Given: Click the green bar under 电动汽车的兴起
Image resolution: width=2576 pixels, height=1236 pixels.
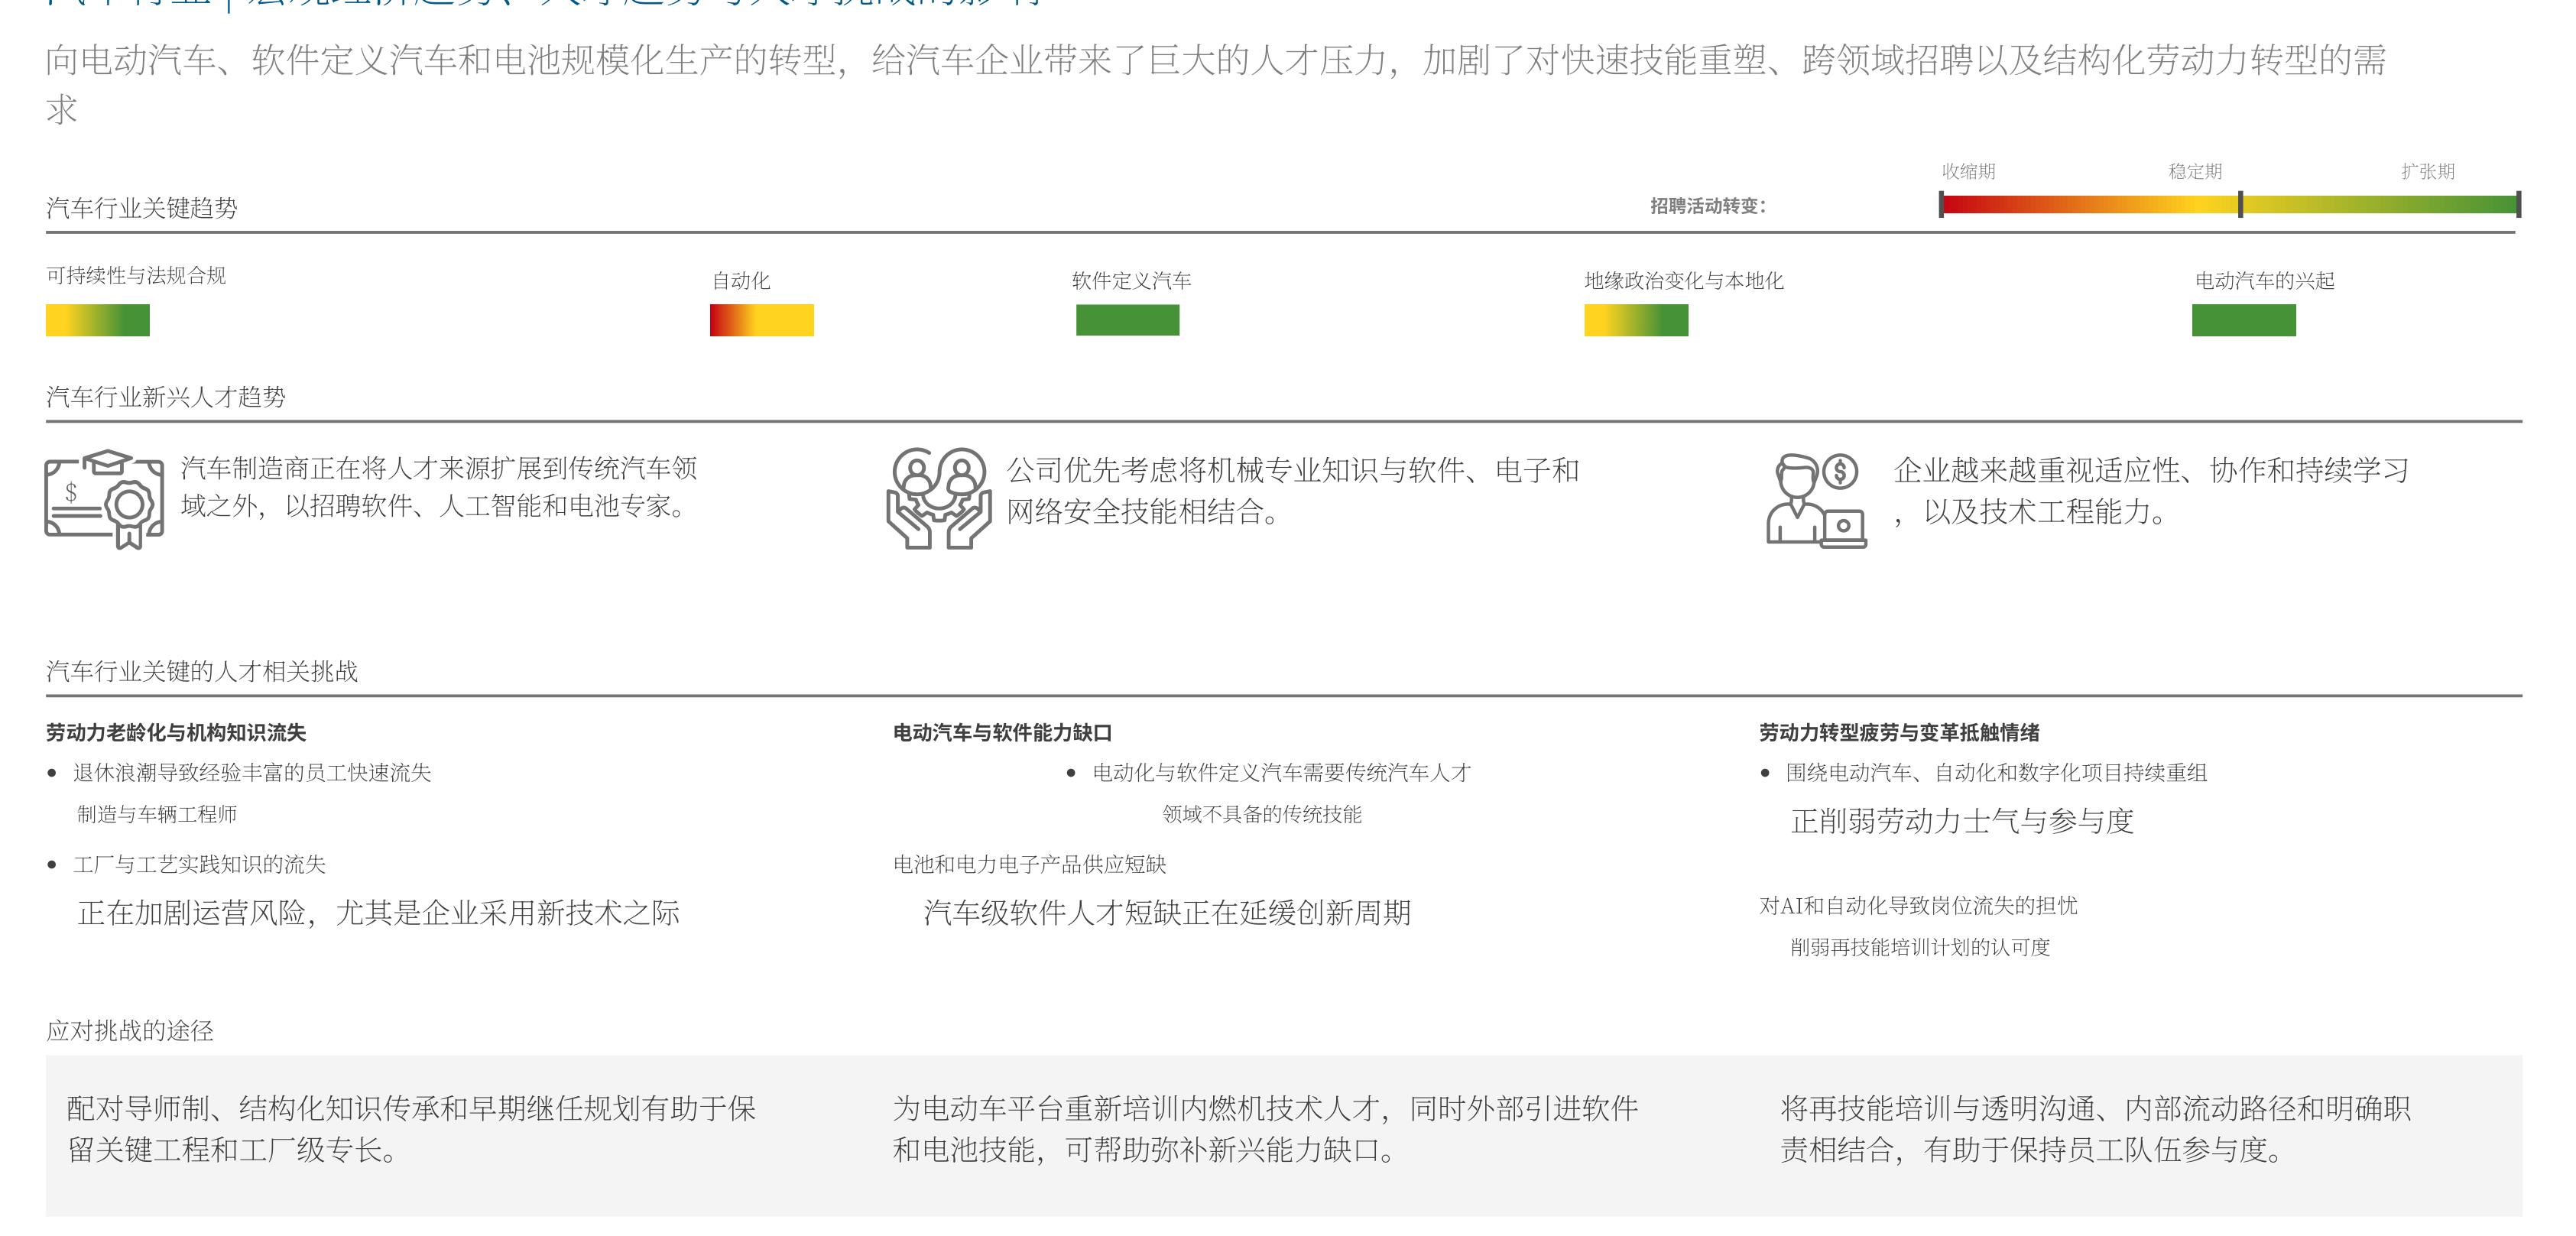Looking at the screenshot, I should [x=2244, y=320].
